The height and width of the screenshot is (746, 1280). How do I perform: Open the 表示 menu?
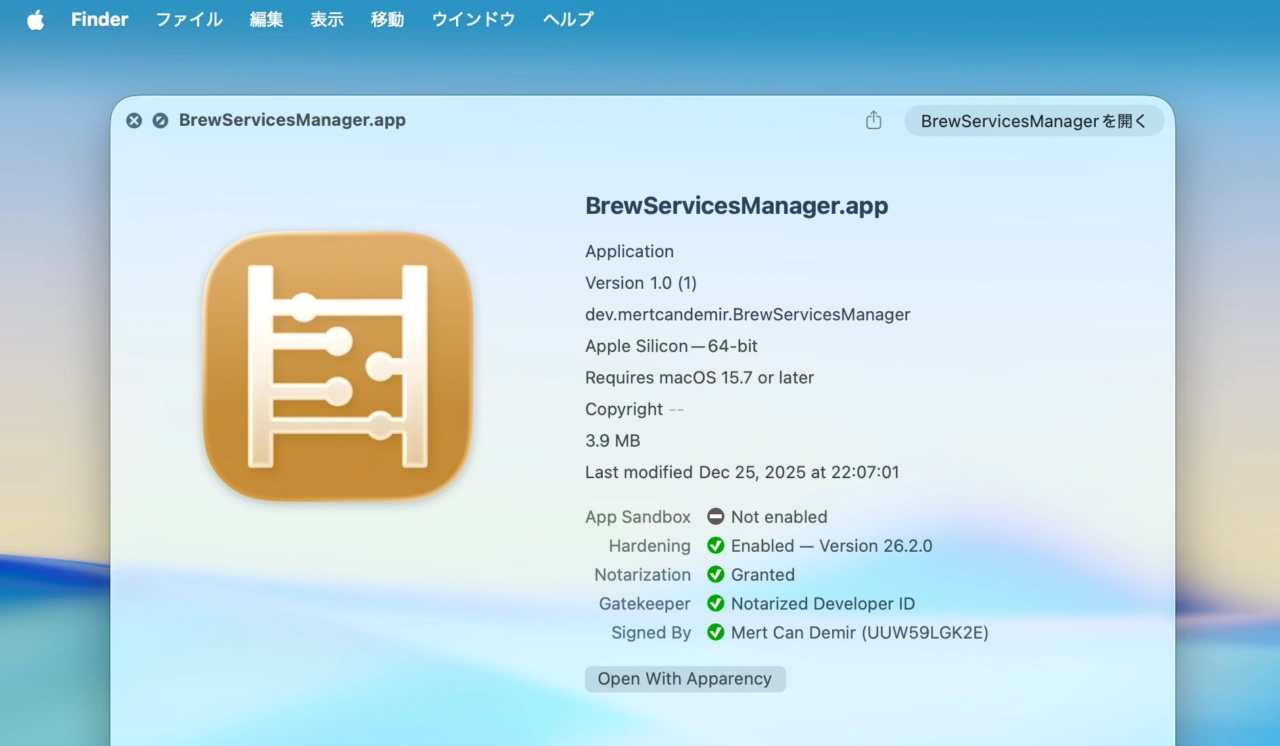click(x=325, y=19)
